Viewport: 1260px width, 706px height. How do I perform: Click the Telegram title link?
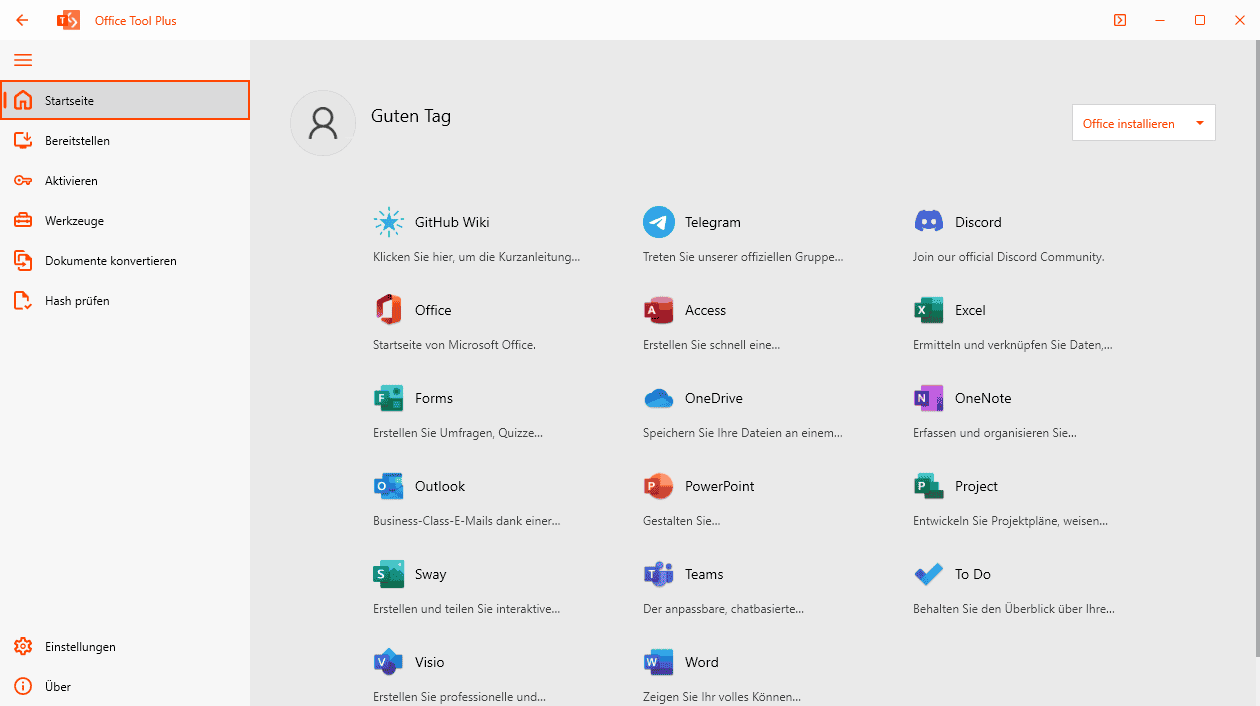pyautogui.click(x=713, y=223)
